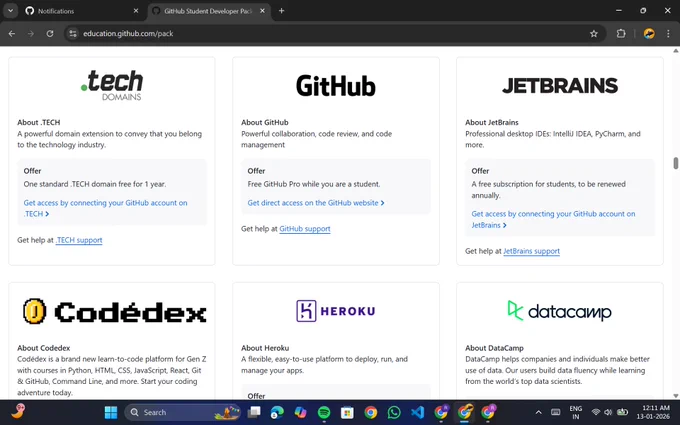Go back to the previous page
680x425 pixels.
[x=12, y=33]
